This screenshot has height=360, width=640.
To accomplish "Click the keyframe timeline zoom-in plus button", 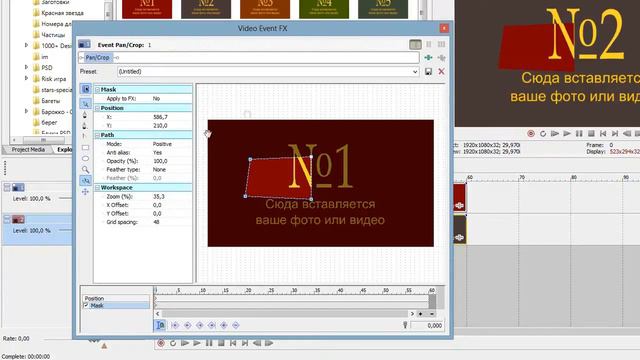I will tap(420, 314).
